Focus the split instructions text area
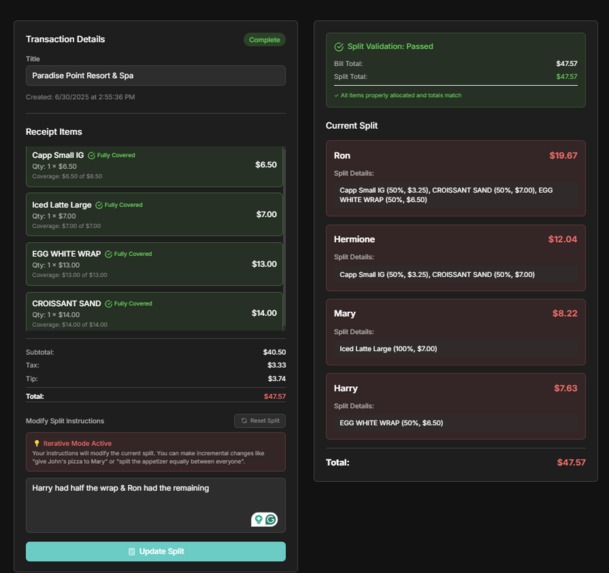This screenshot has height=573, width=609. click(156, 505)
